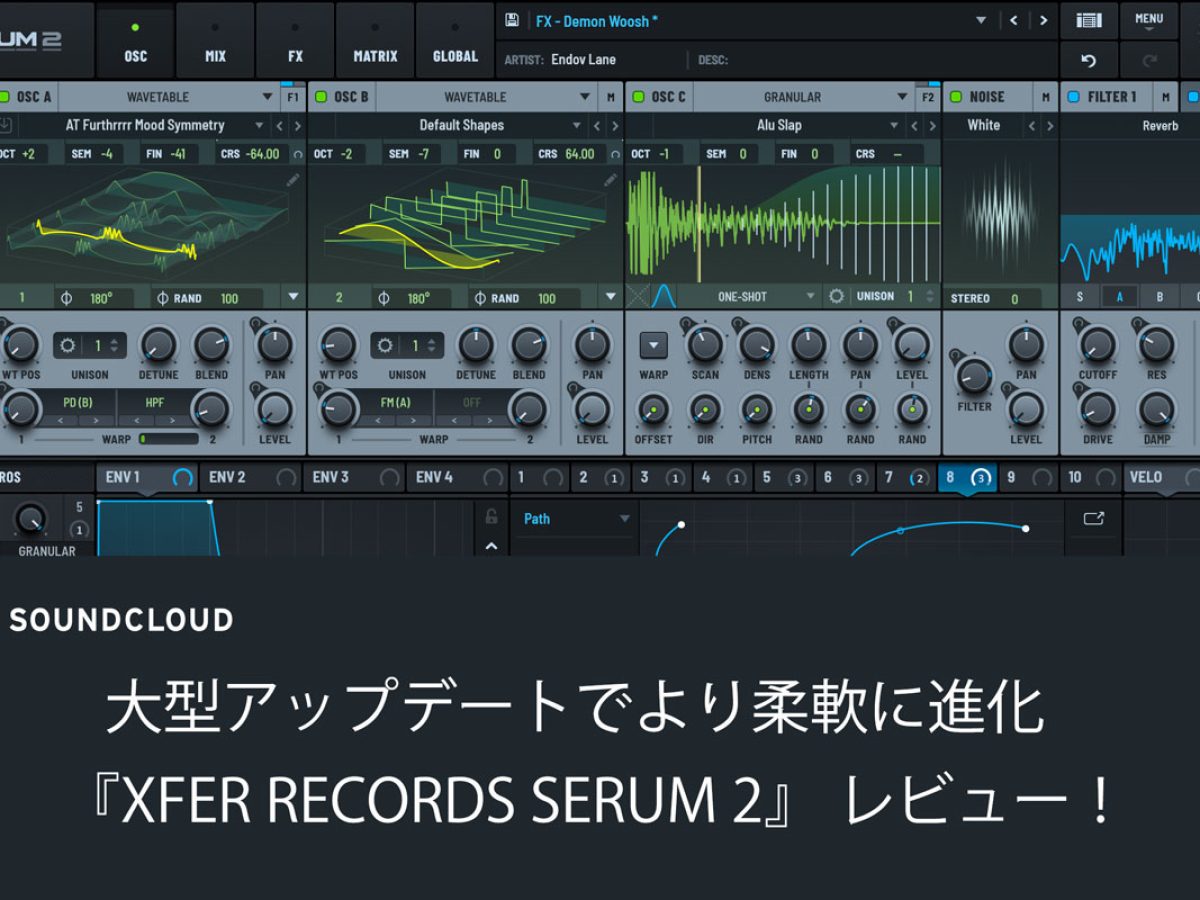The width and height of the screenshot is (1200, 900).
Task: Open OSC A WAVETABLE type dropdown
Action: click(x=168, y=97)
